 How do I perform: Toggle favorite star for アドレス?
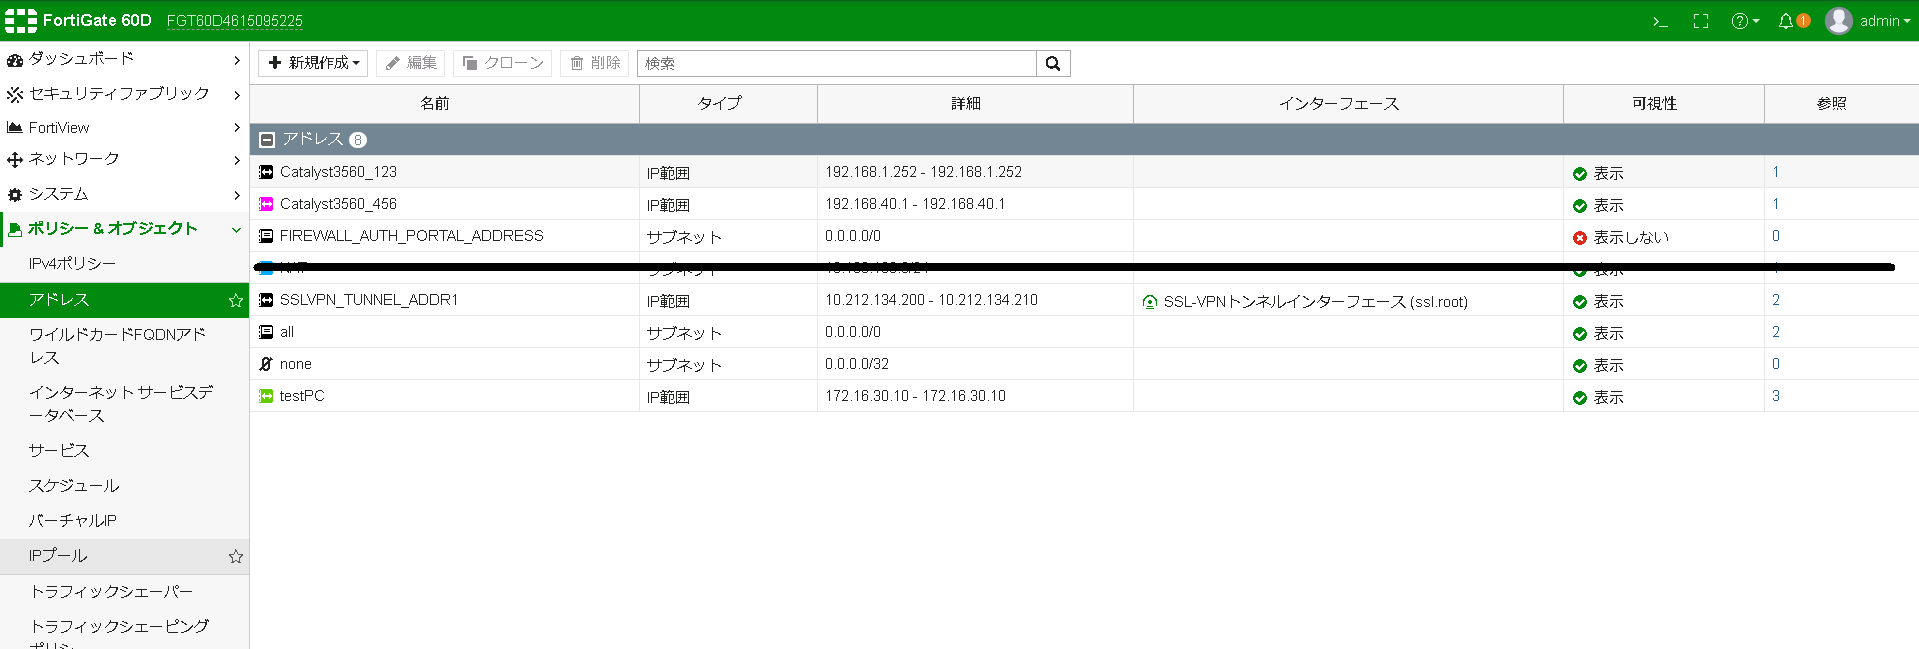236,300
